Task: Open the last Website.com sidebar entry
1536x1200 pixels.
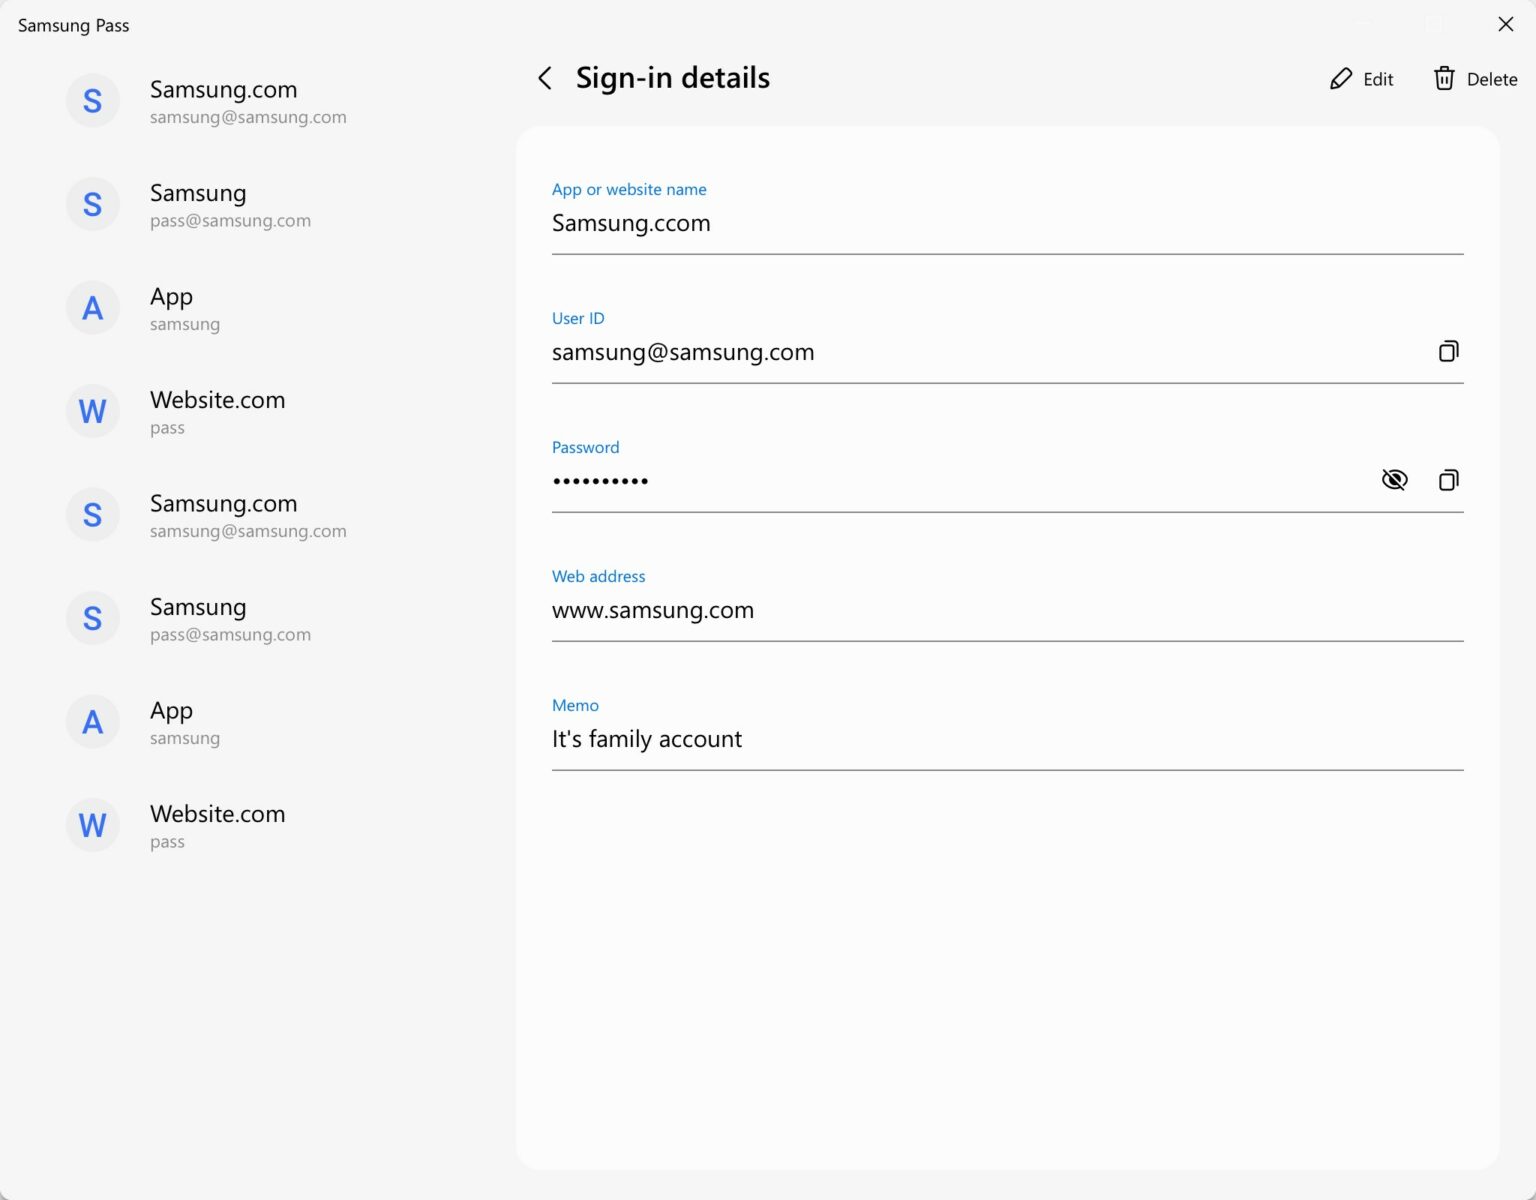Action: coord(217,825)
